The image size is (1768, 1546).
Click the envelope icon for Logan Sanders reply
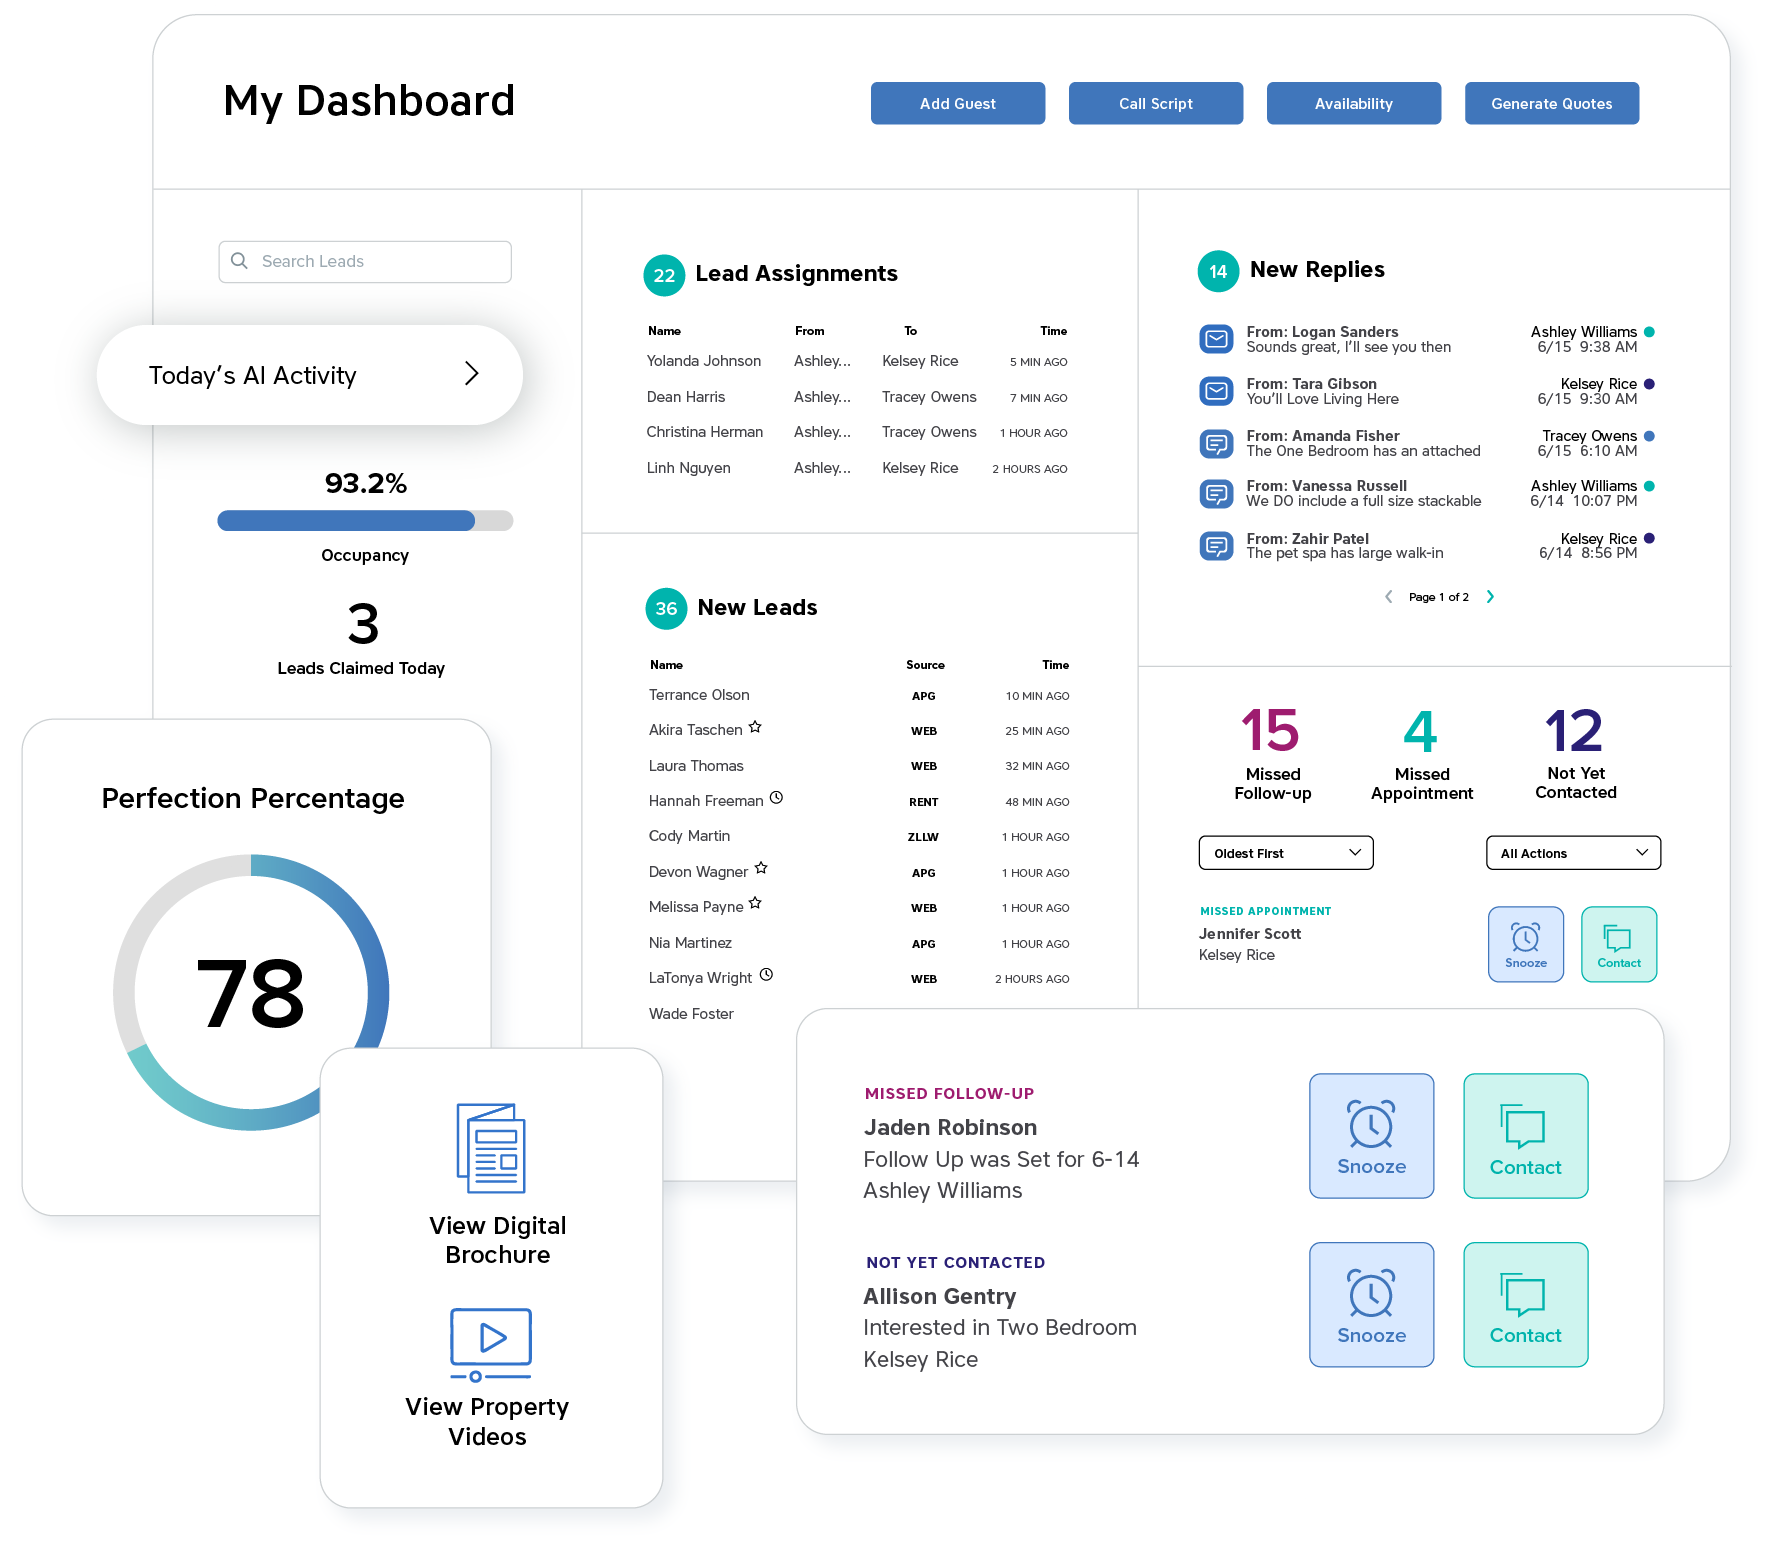1216,340
